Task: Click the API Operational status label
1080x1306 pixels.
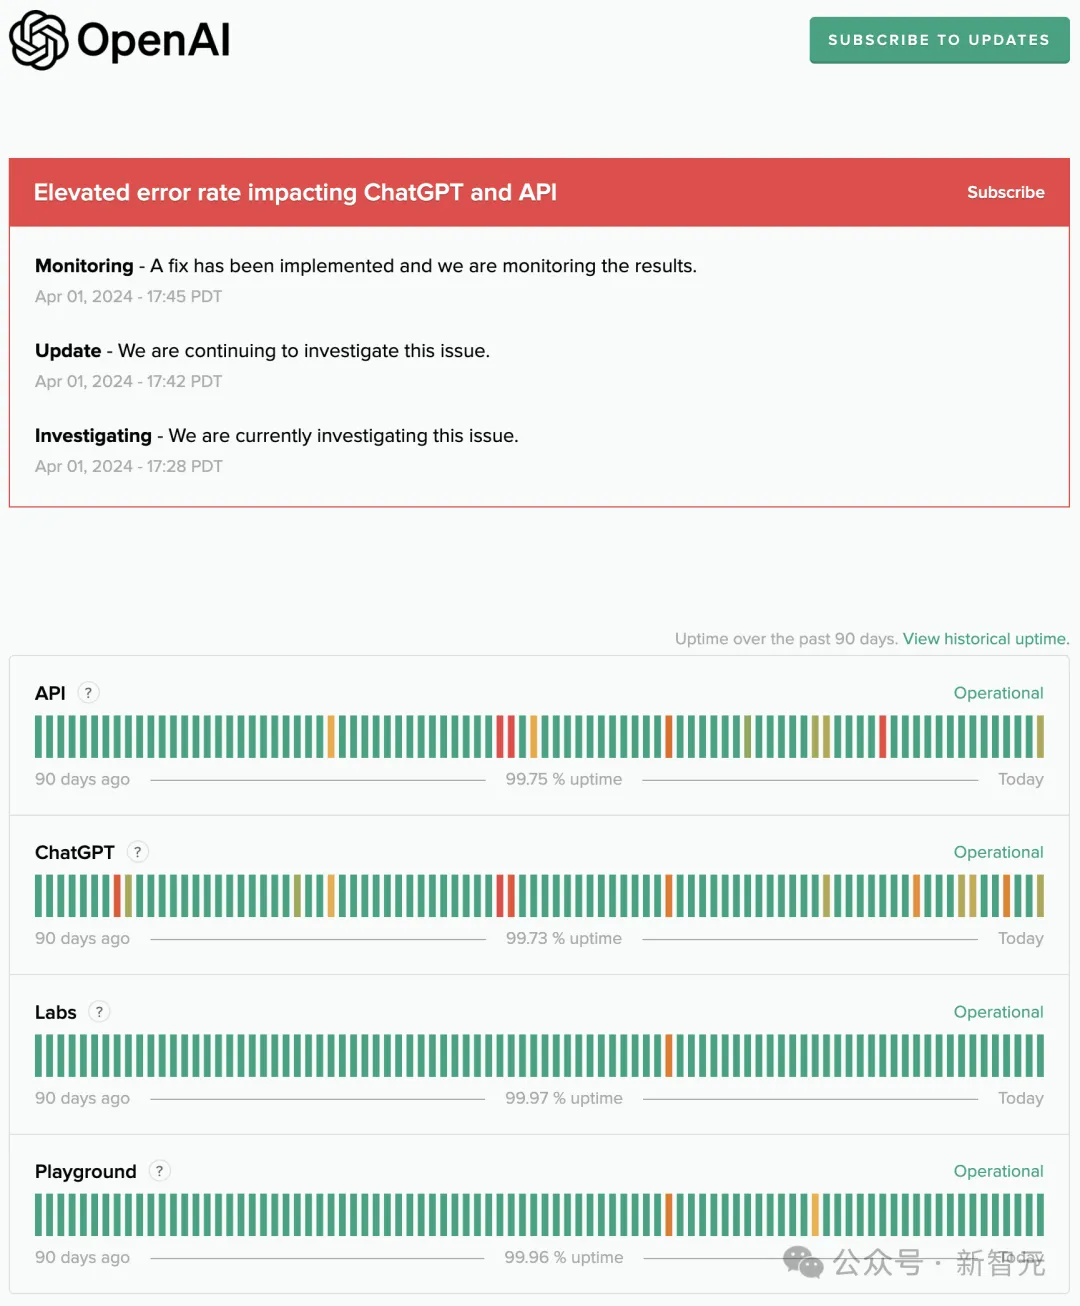Action: 998,693
